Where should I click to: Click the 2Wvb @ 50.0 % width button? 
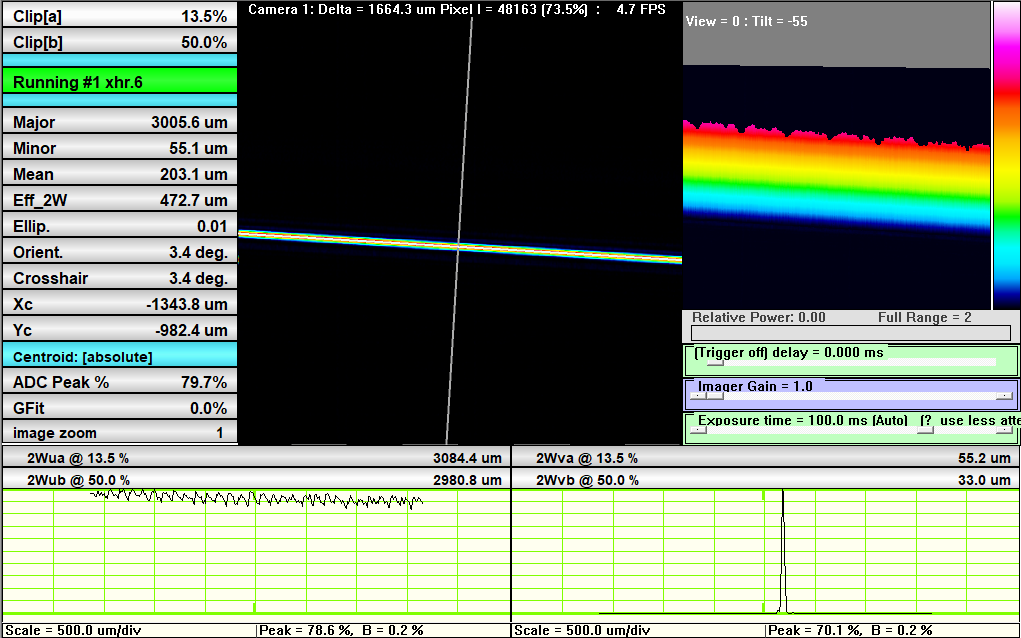click(x=765, y=480)
